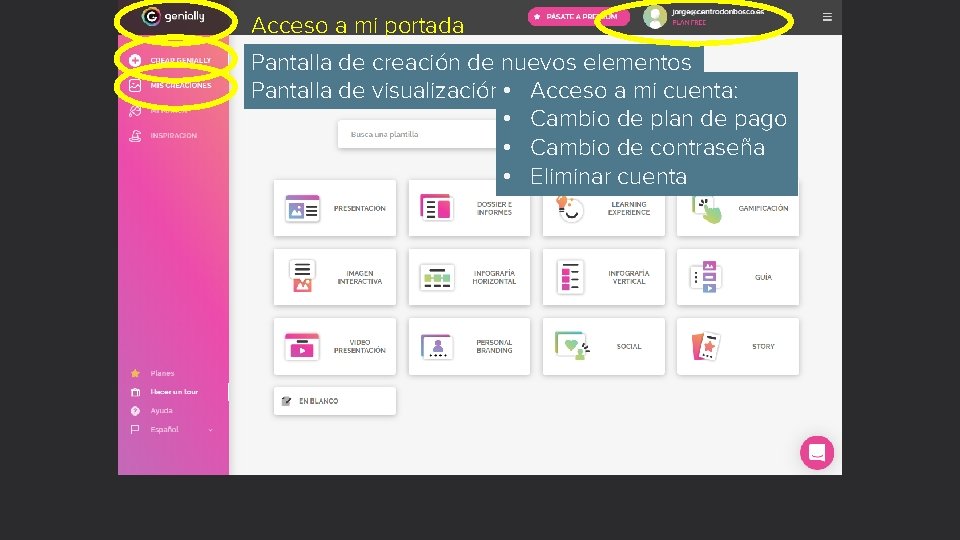Open the user avatar profile
Screen dimensions: 960x540
654,17
